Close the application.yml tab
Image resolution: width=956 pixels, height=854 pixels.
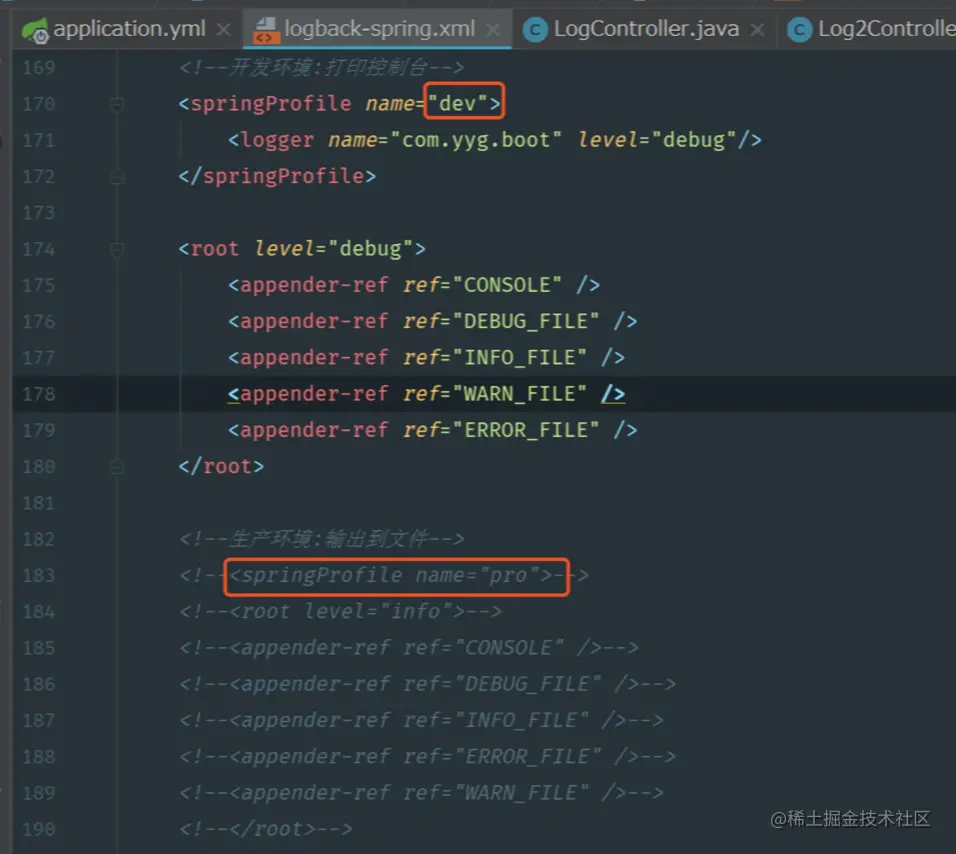click(224, 29)
